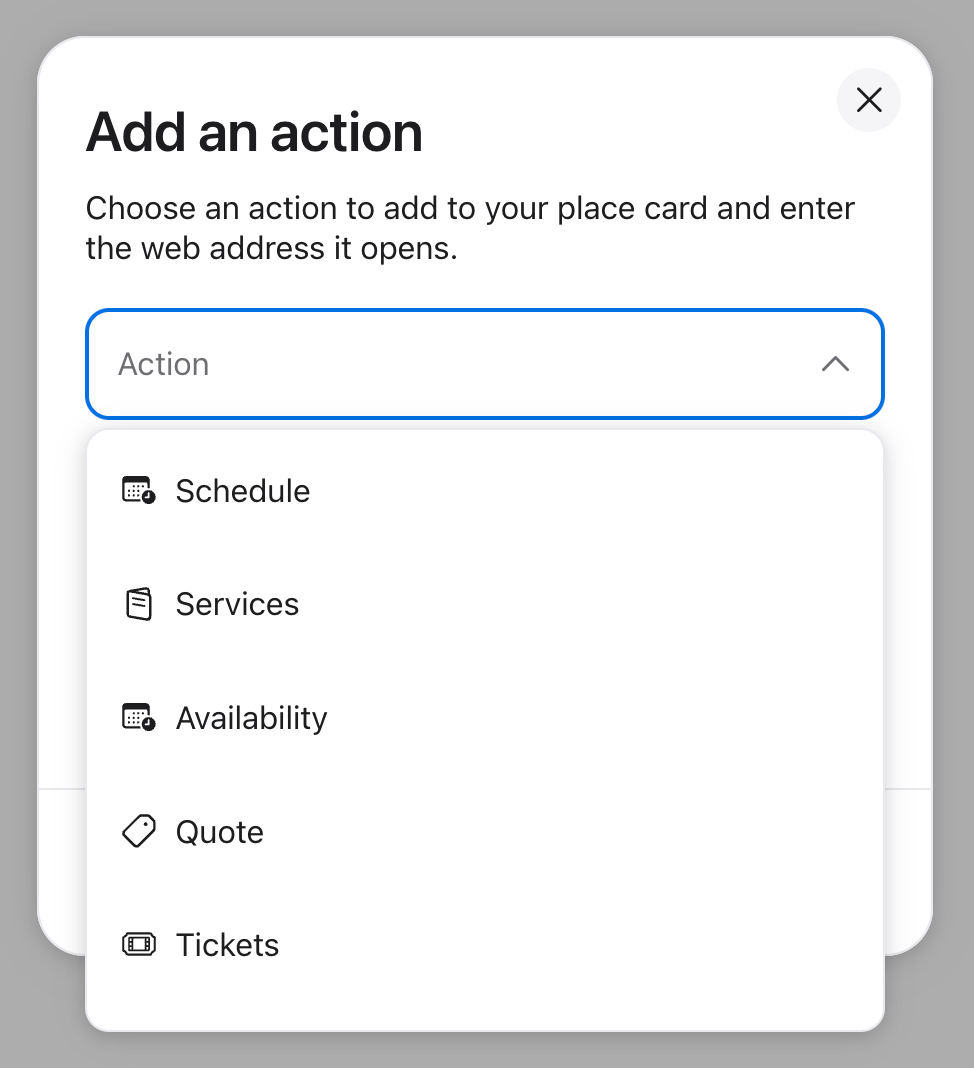974x1068 pixels.
Task: Click the price tag icon for Quote
Action: (139, 831)
